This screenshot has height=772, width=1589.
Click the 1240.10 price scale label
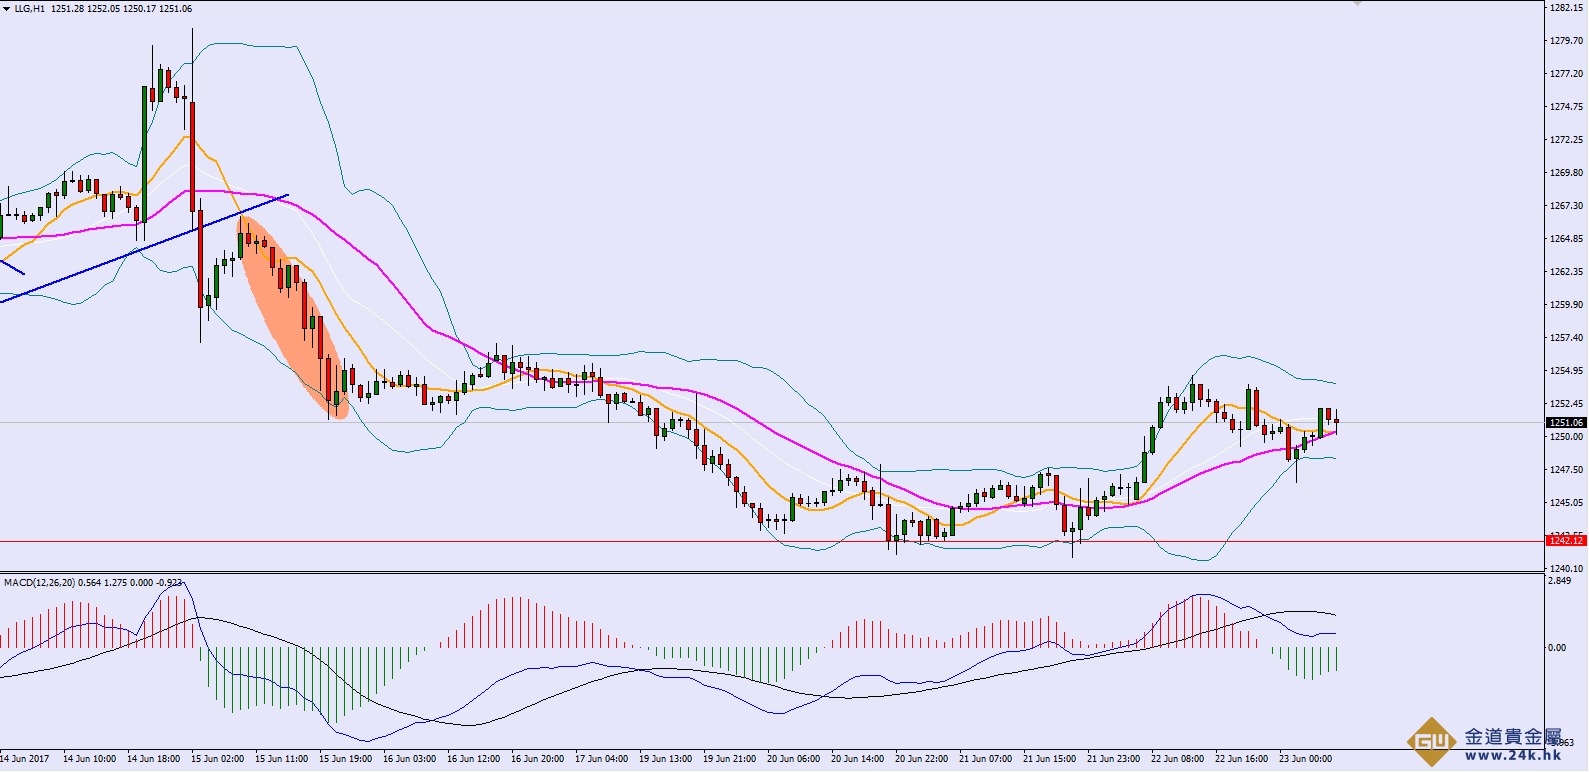1566,569
